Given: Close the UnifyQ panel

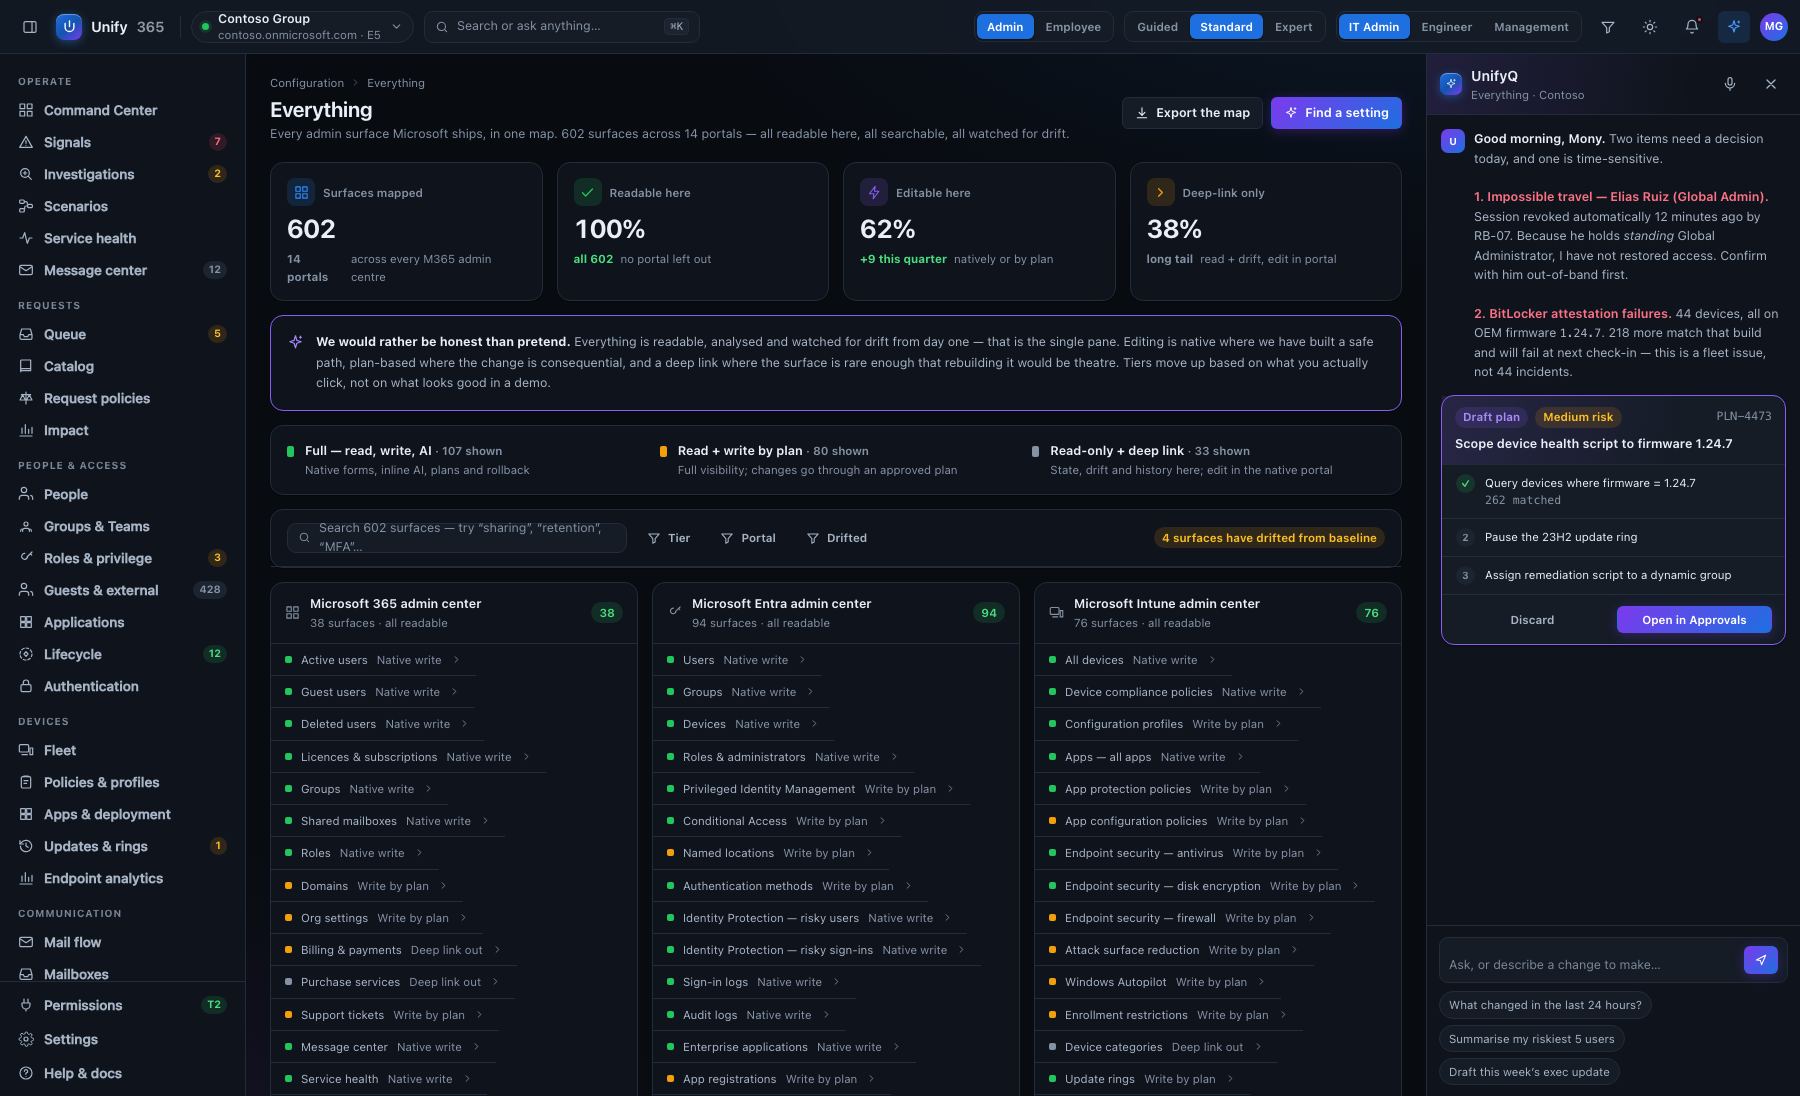Looking at the screenshot, I should click(1771, 84).
